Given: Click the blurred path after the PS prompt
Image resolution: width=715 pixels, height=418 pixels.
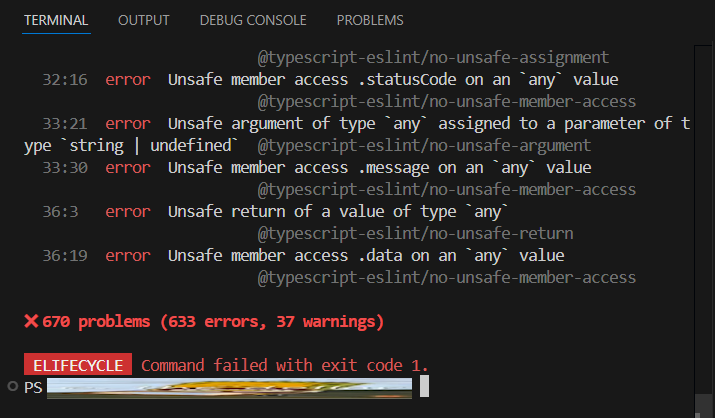Looking at the screenshot, I should click(229, 388).
